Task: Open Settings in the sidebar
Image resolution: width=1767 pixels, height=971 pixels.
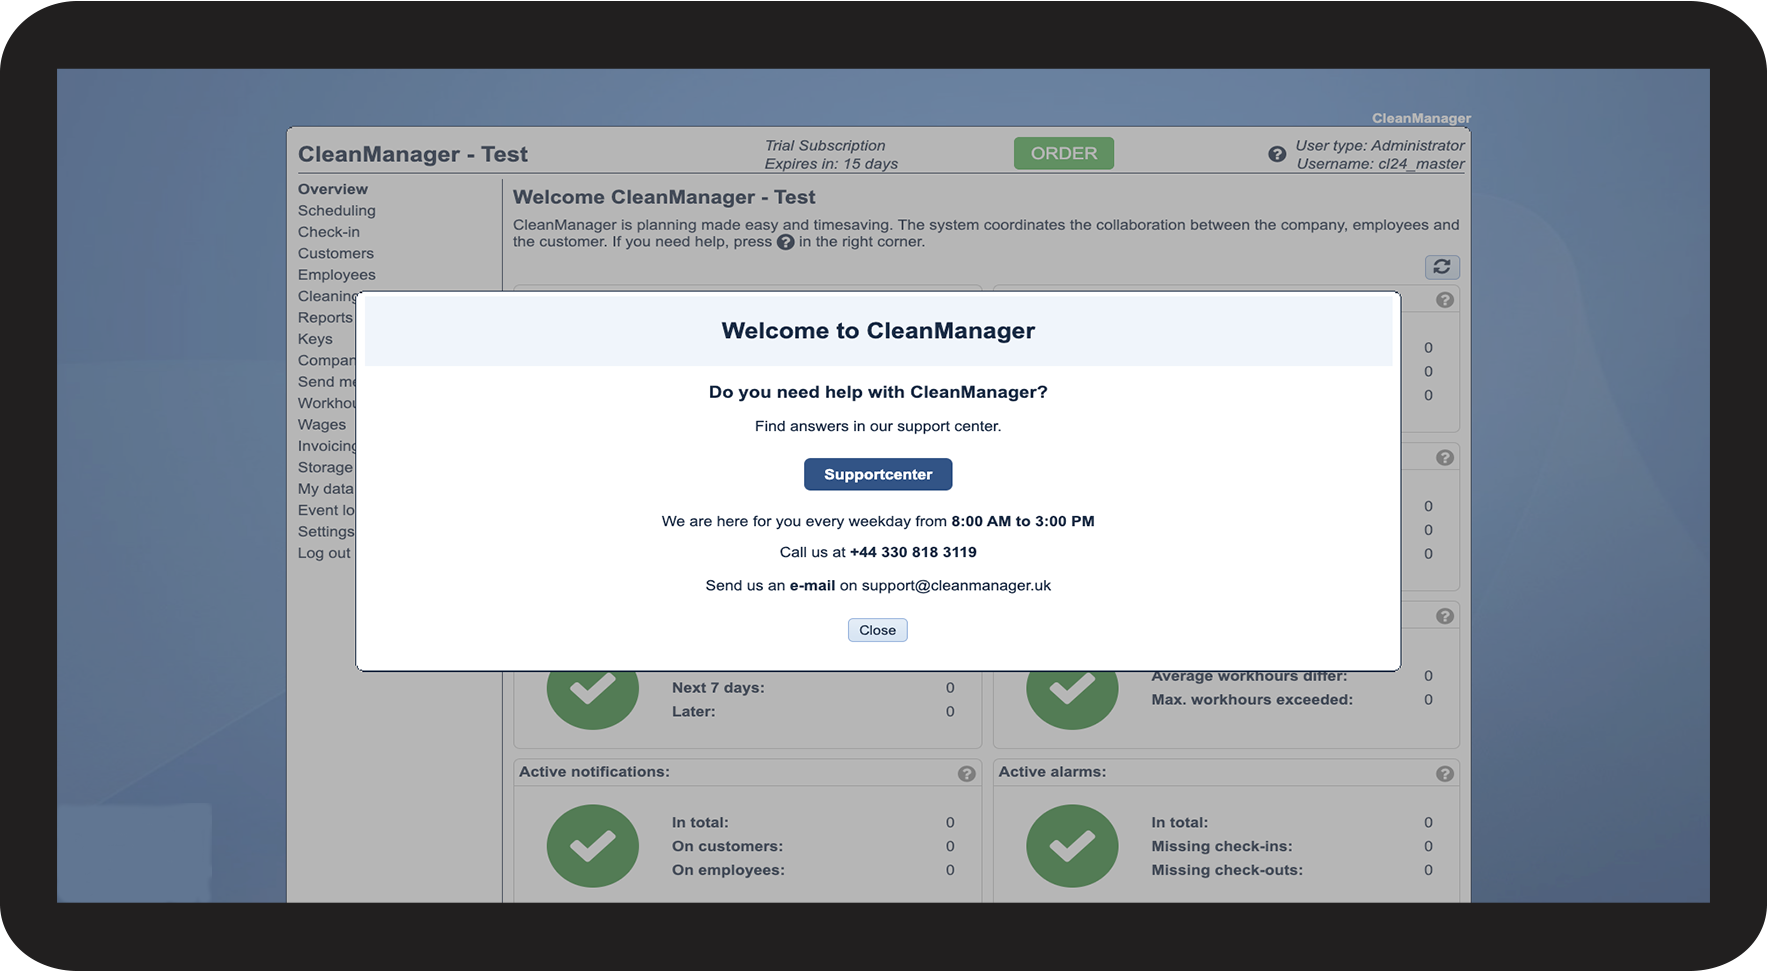Action: tap(327, 532)
